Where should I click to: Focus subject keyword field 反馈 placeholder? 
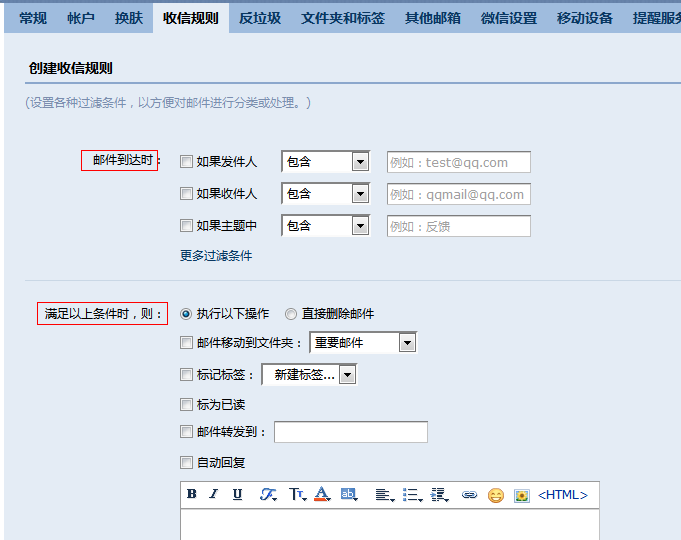coord(459,226)
